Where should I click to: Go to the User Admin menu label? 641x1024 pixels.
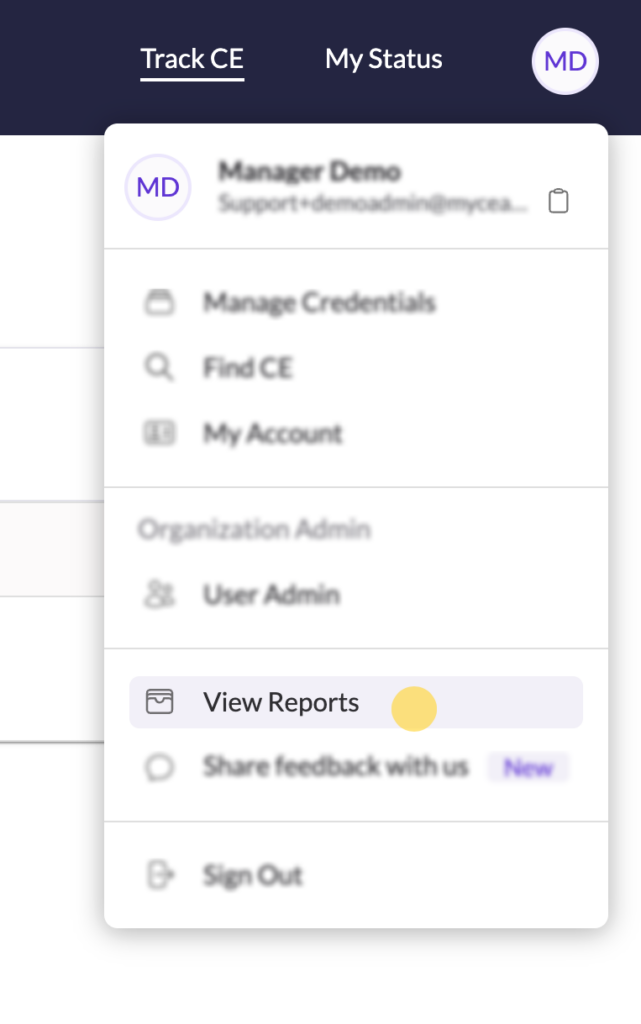pos(271,595)
